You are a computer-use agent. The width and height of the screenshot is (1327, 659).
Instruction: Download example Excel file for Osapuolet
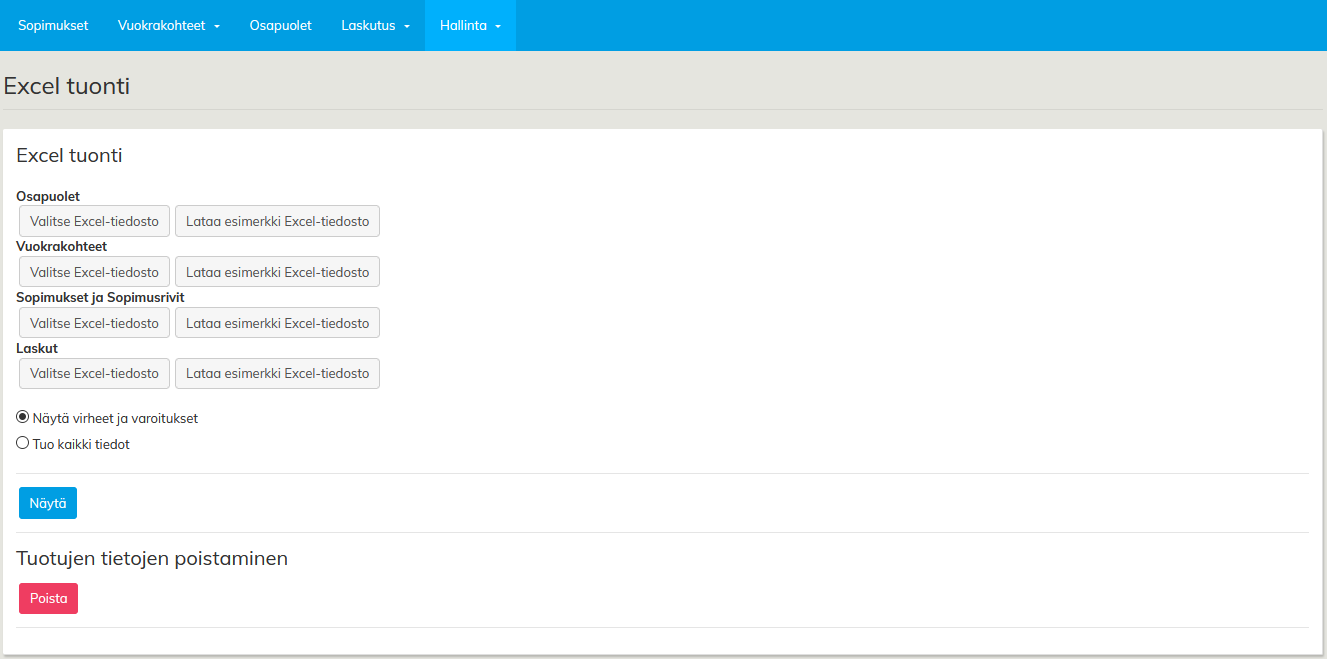[277, 221]
